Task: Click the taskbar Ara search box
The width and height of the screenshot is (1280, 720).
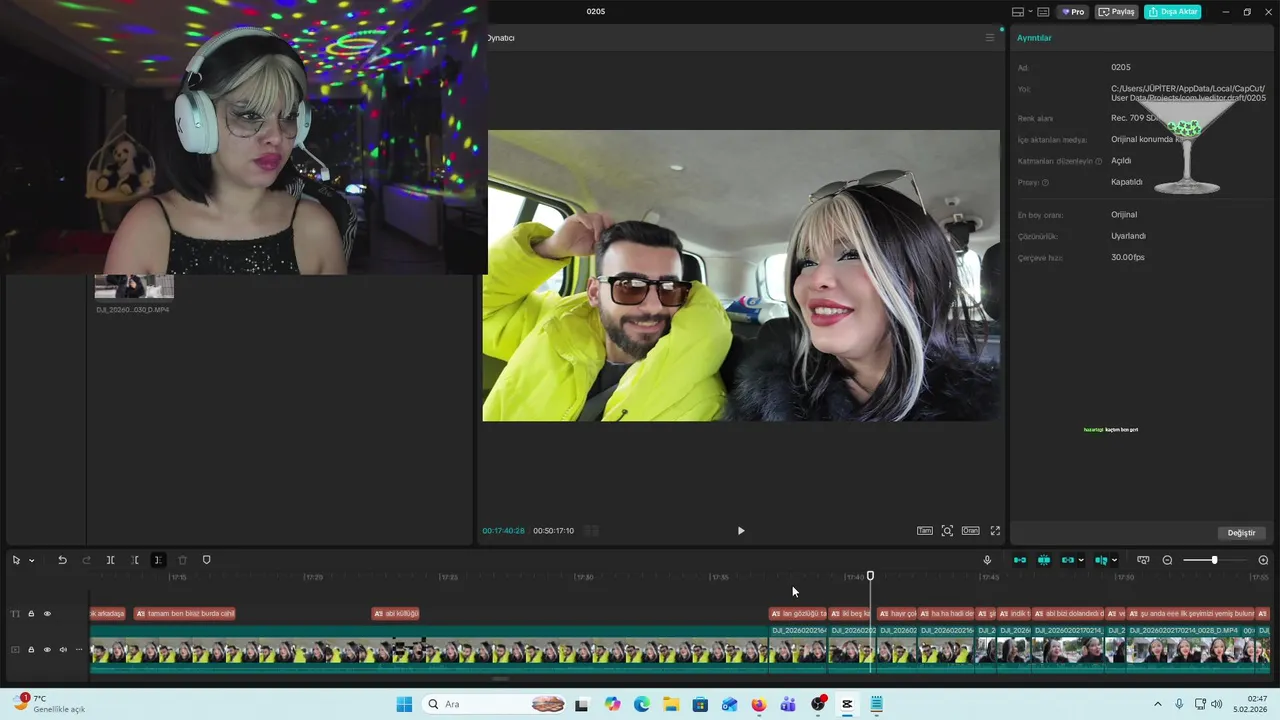Action: 496,704
